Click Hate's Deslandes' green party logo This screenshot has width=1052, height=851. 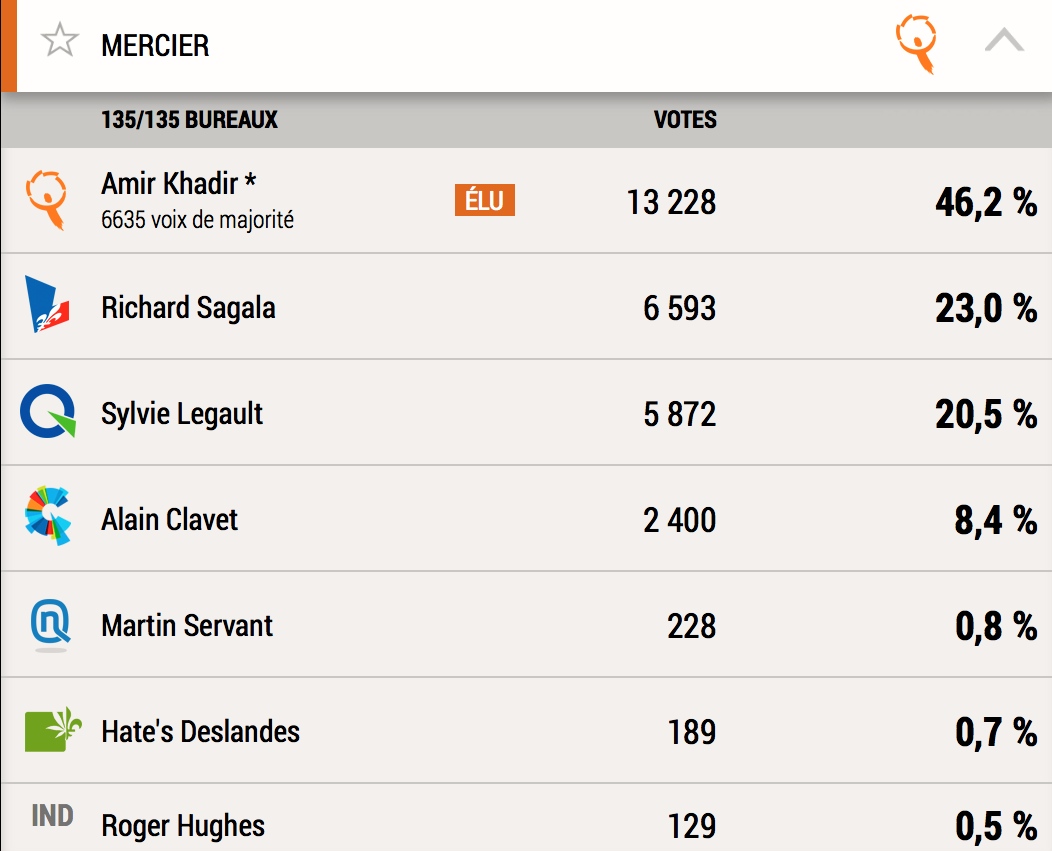pyautogui.click(x=51, y=731)
